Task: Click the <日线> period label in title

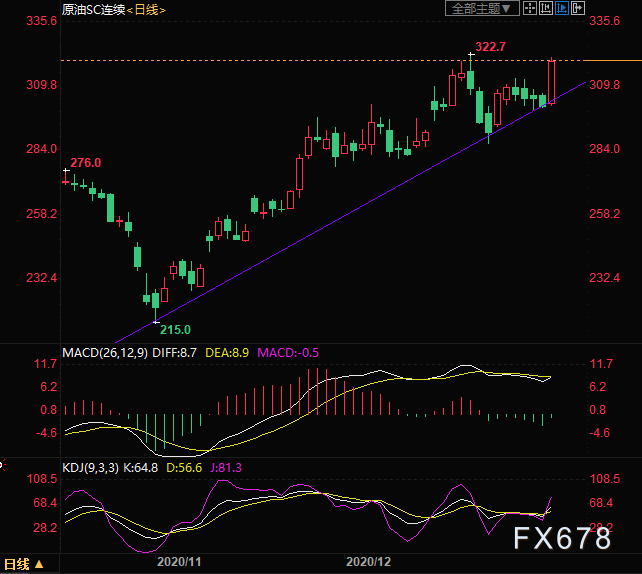Action: point(146,10)
